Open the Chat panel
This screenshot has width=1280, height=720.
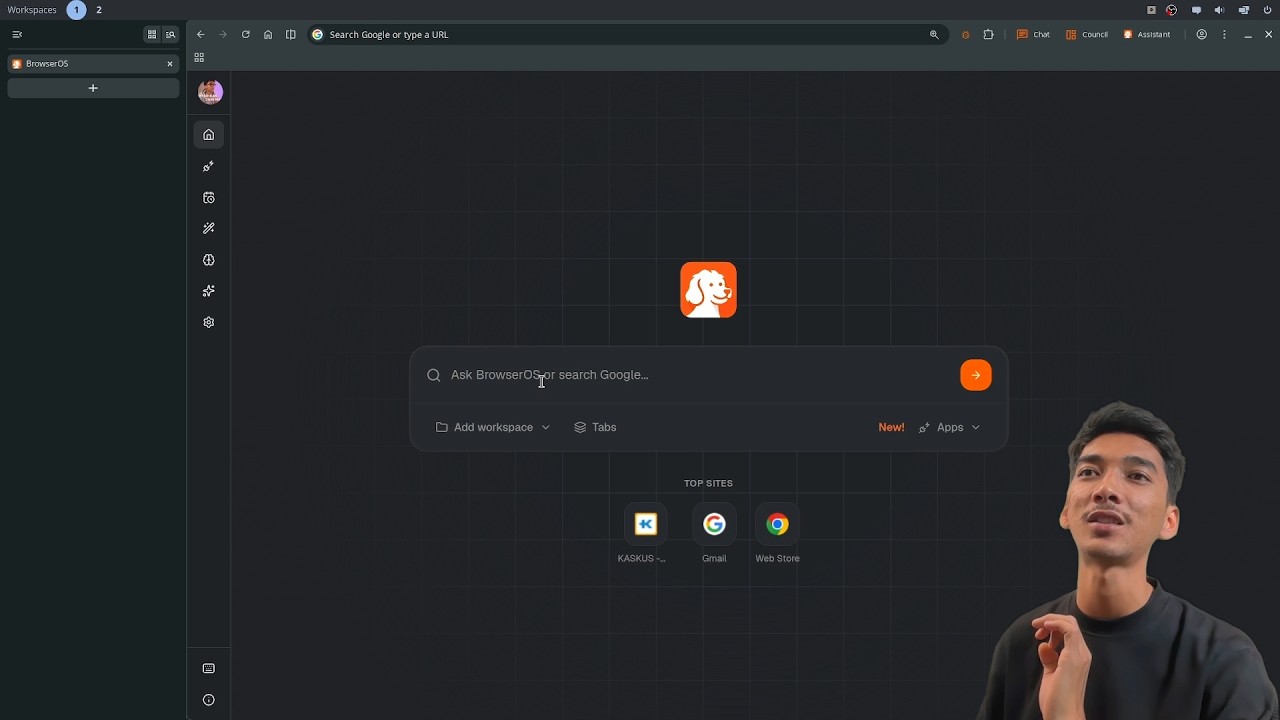(1033, 34)
